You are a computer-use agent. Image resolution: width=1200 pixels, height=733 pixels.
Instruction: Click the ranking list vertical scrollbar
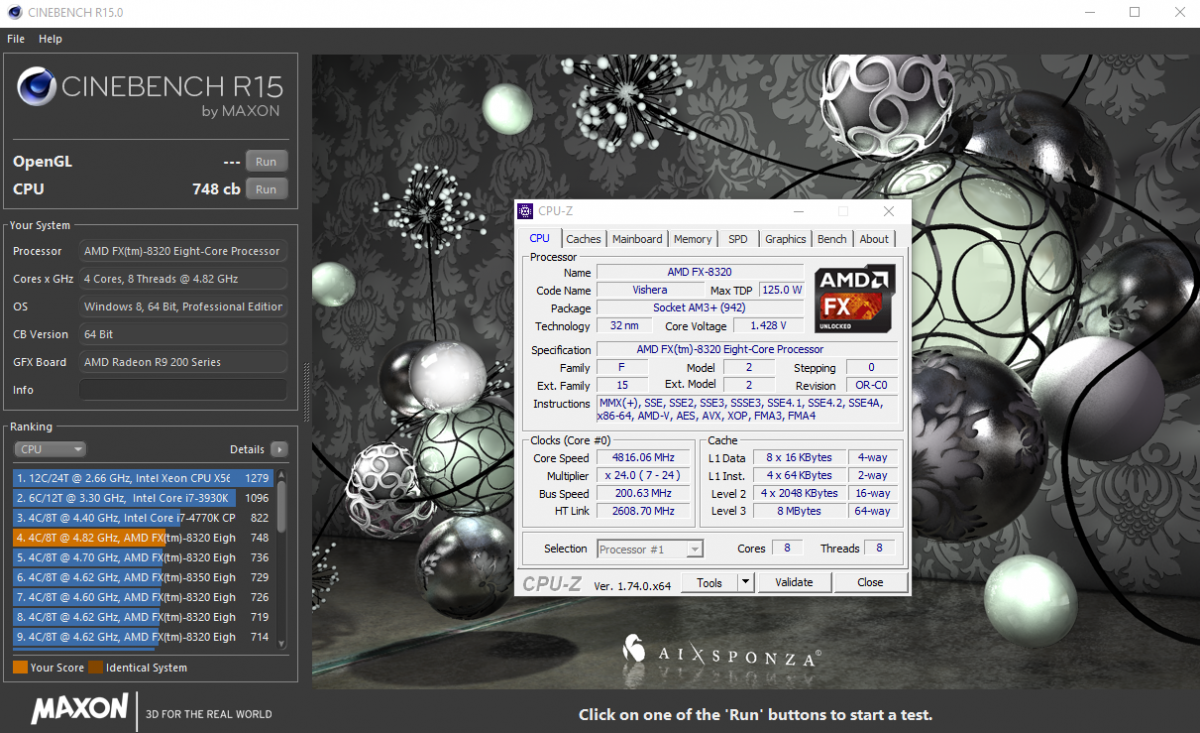[x=281, y=558]
